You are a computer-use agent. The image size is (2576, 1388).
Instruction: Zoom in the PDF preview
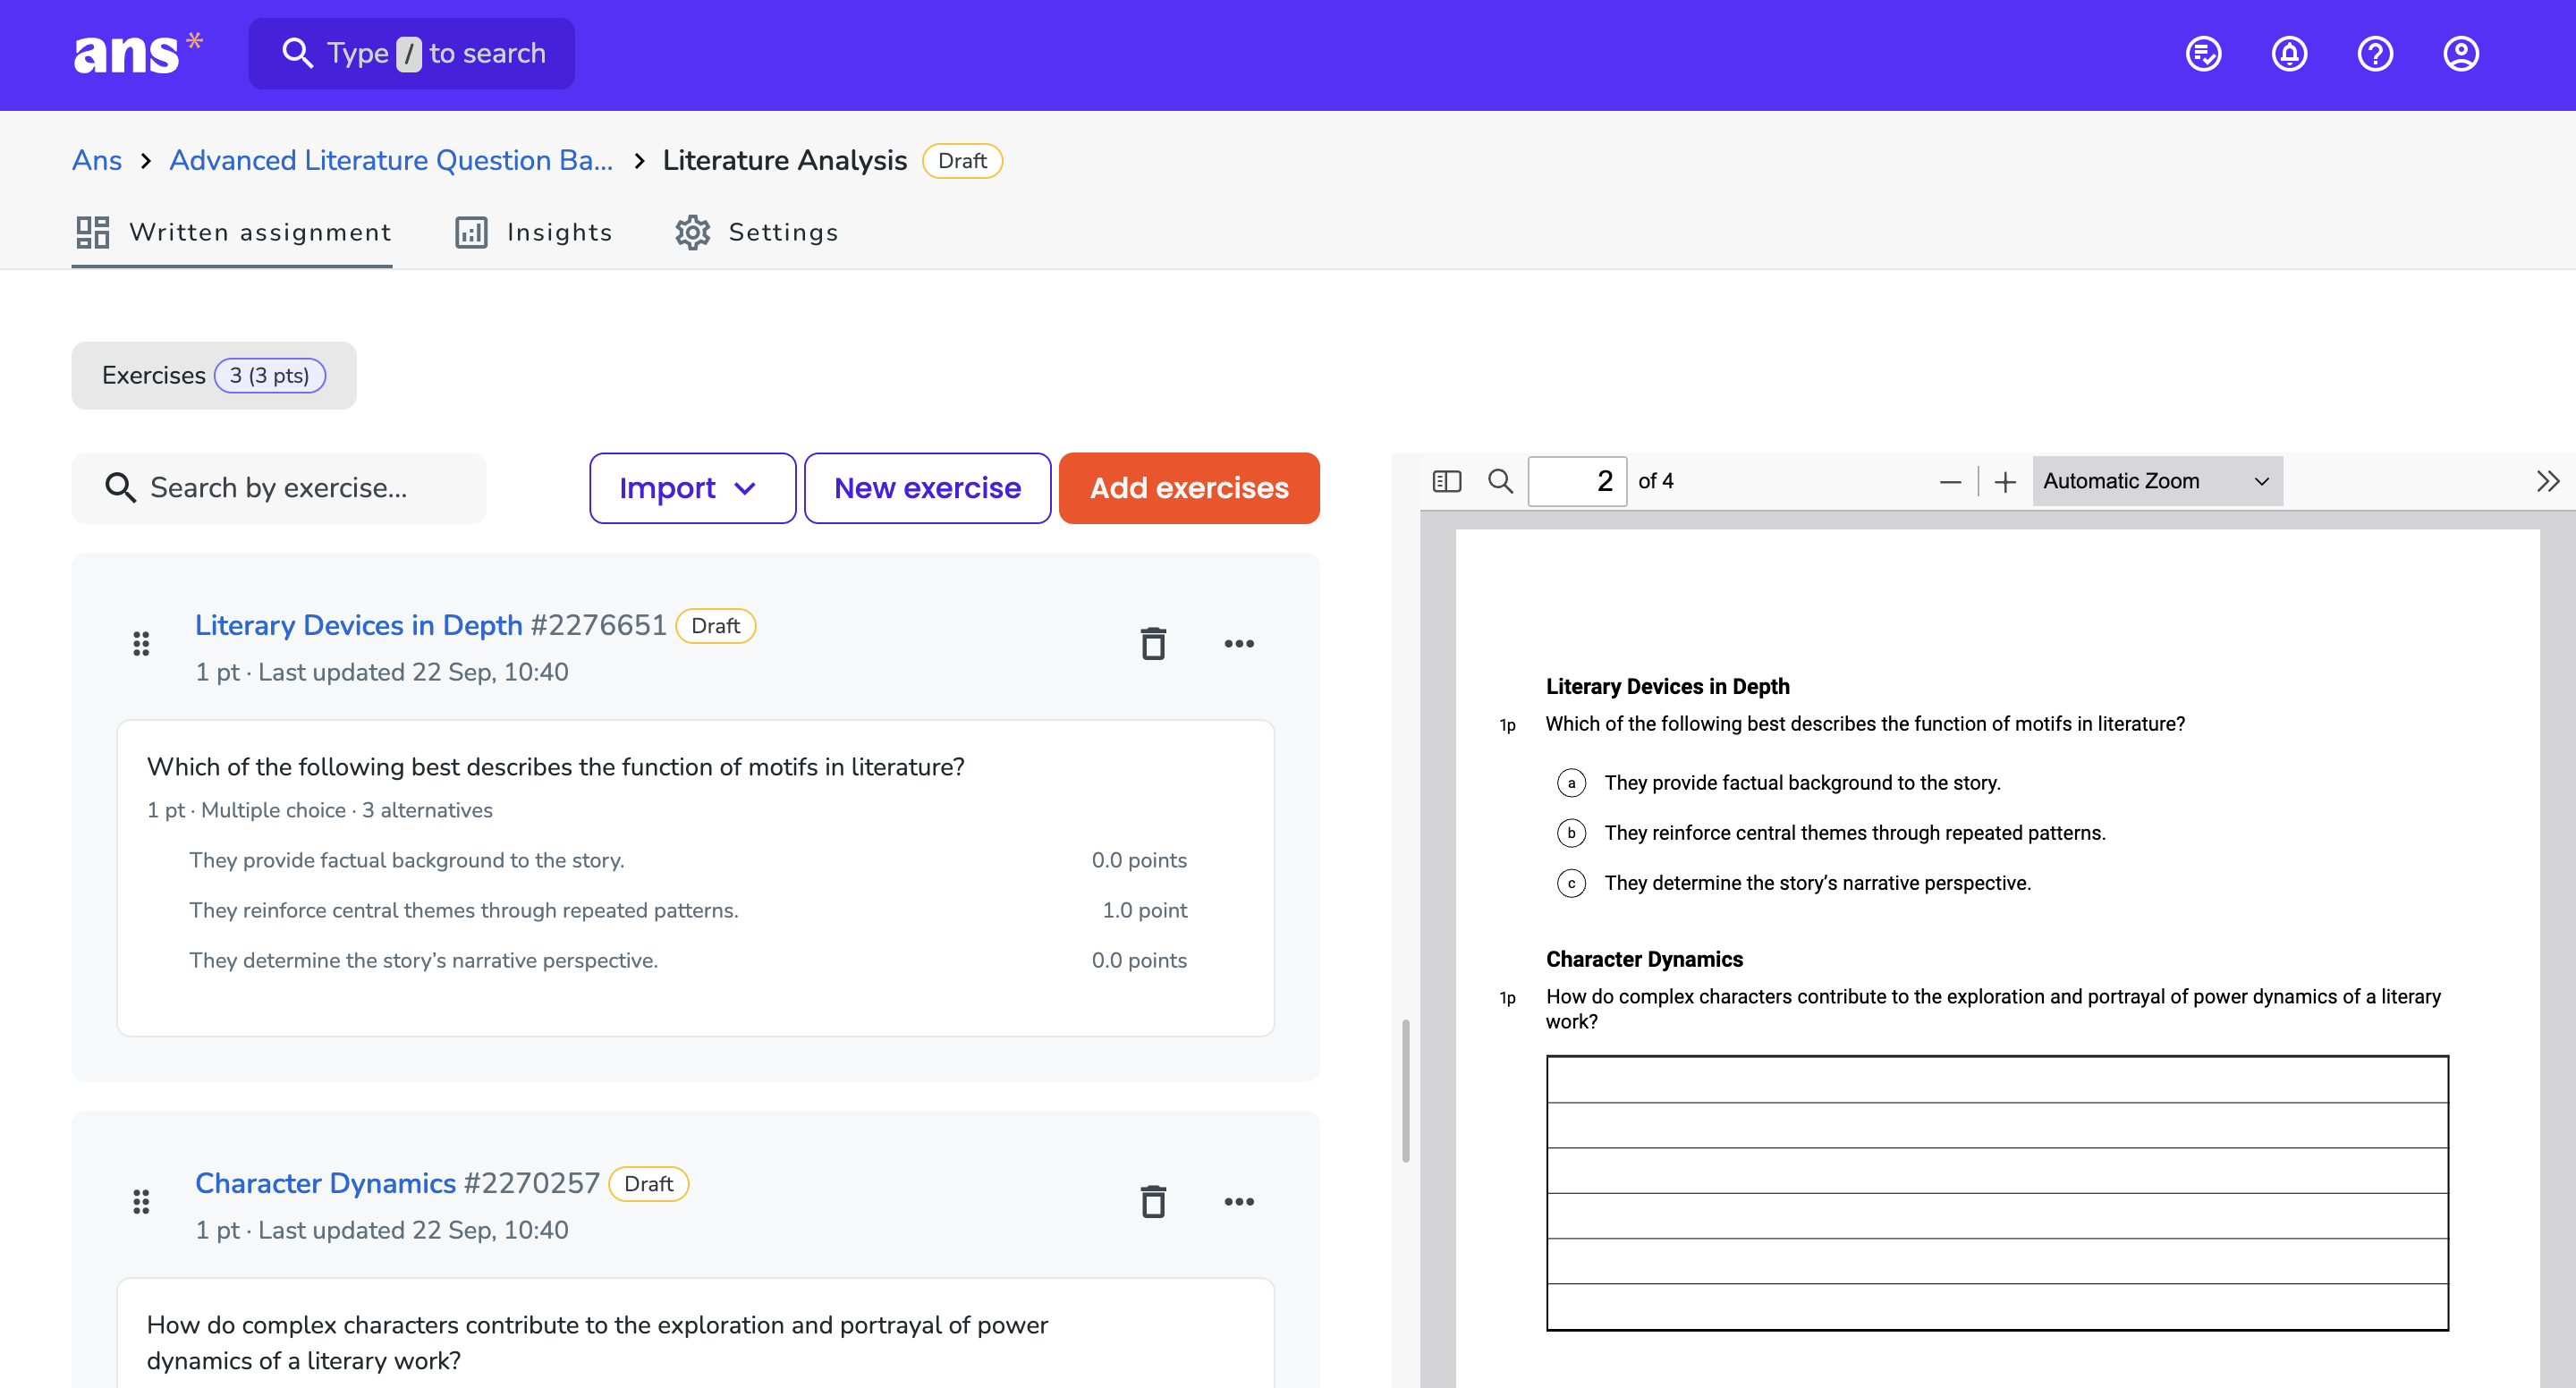pyautogui.click(x=2005, y=482)
